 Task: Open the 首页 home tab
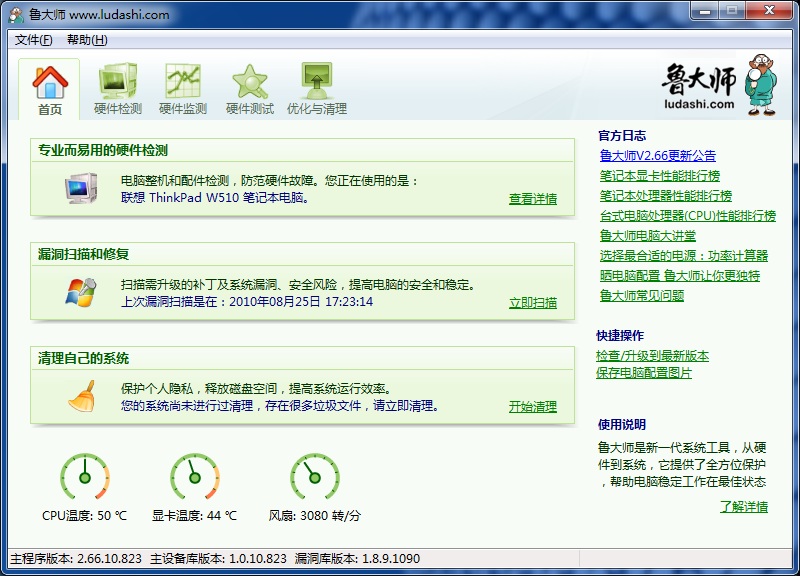pos(49,90)
